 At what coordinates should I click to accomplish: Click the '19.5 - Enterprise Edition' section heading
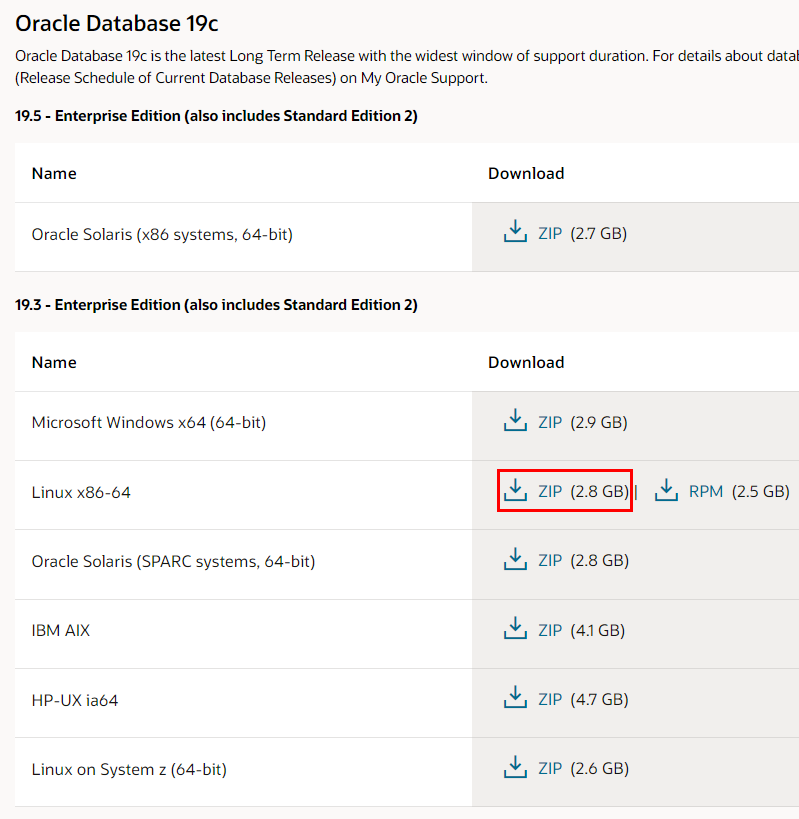click(x=216, y=116)
